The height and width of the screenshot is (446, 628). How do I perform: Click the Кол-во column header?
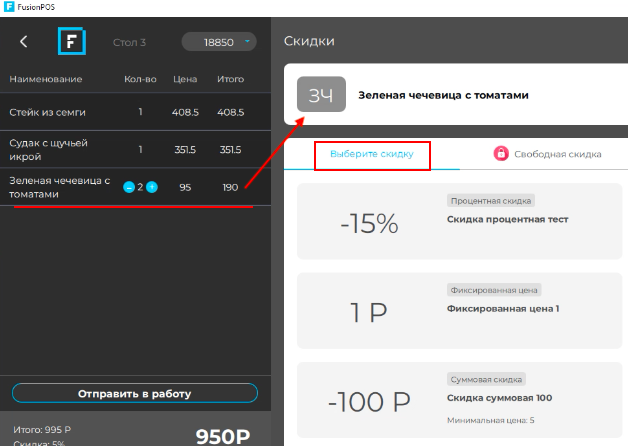[140, 79]
